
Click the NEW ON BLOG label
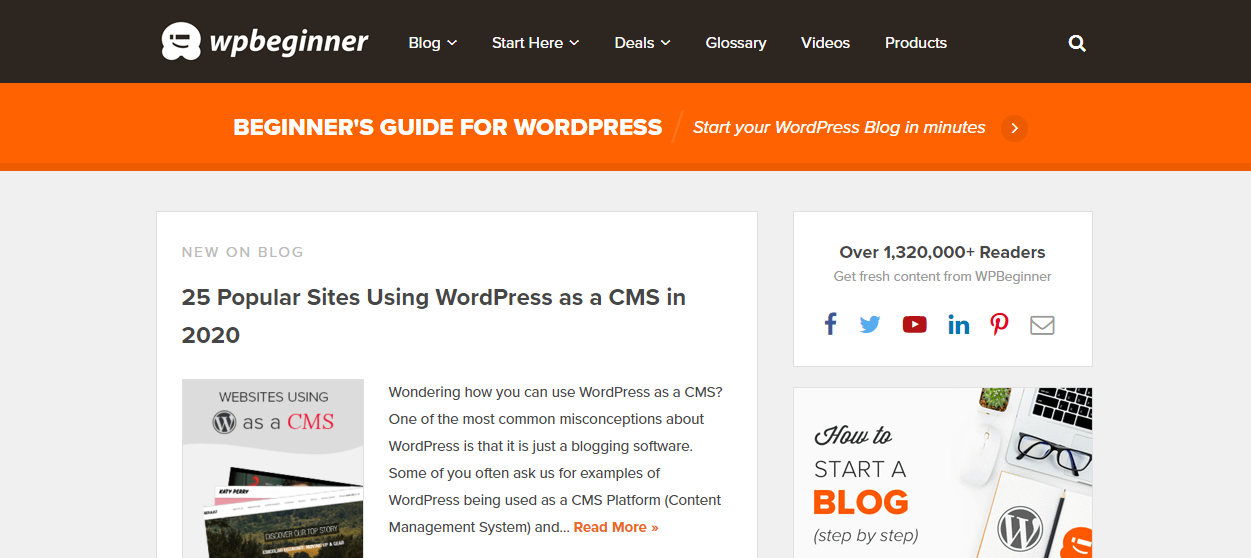(x=243, y=252)
